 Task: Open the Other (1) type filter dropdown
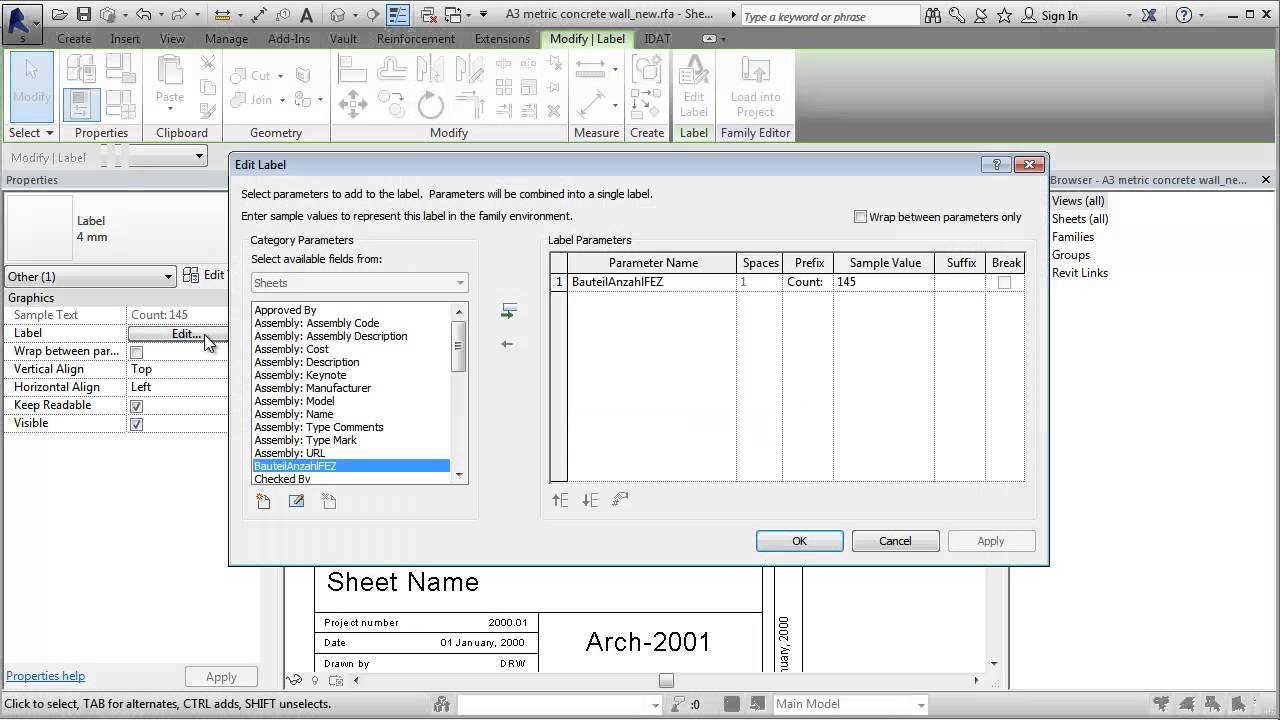[90, 277]
